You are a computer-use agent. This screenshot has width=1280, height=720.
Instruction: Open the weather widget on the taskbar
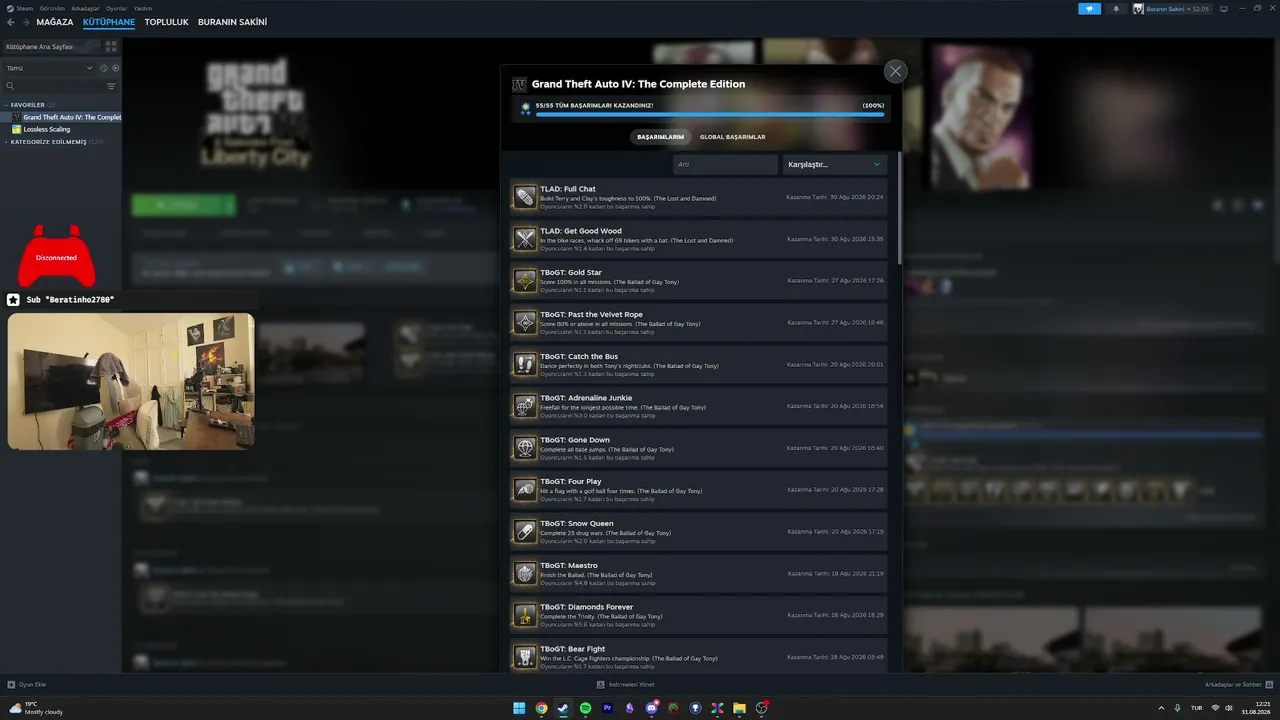[37, 708]
